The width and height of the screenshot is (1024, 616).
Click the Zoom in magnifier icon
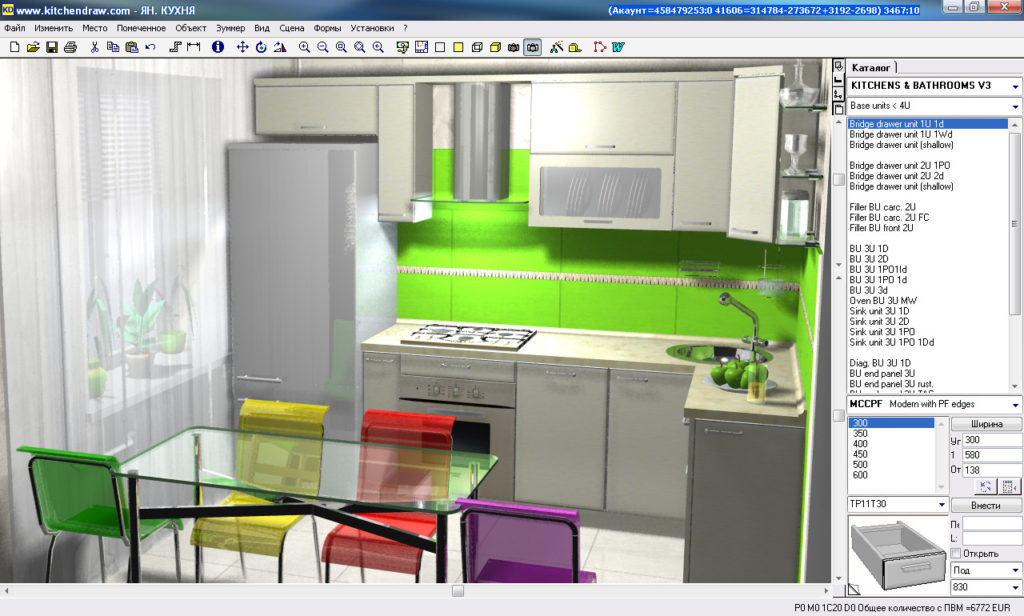click(304, 47)
